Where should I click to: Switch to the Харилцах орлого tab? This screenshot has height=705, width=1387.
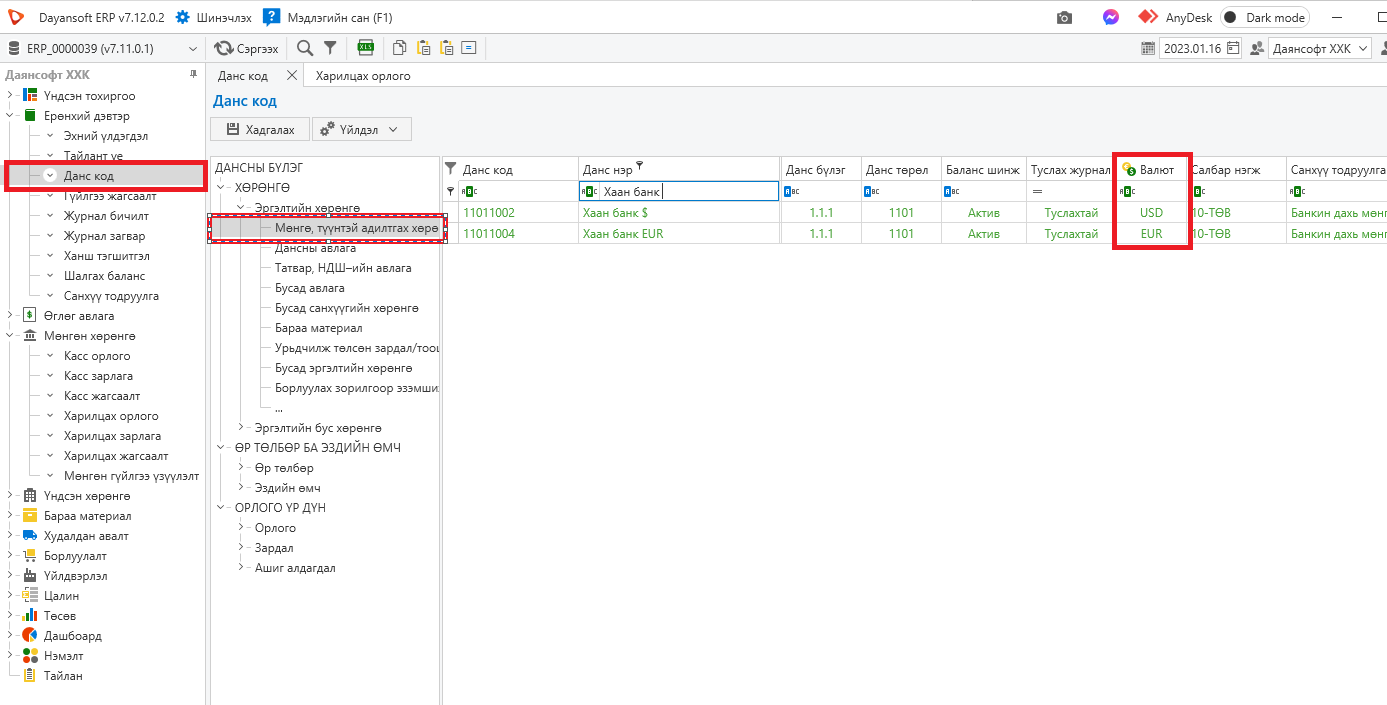363,76
